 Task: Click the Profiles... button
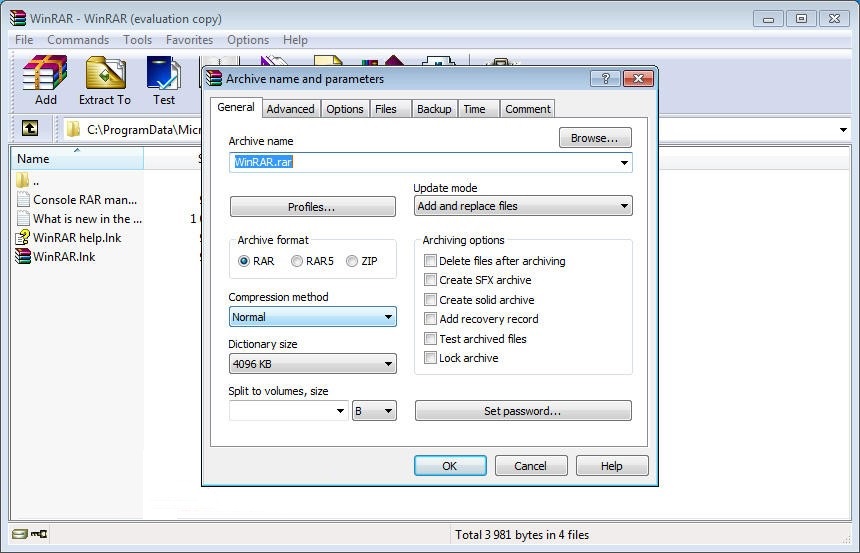point(312,207)
